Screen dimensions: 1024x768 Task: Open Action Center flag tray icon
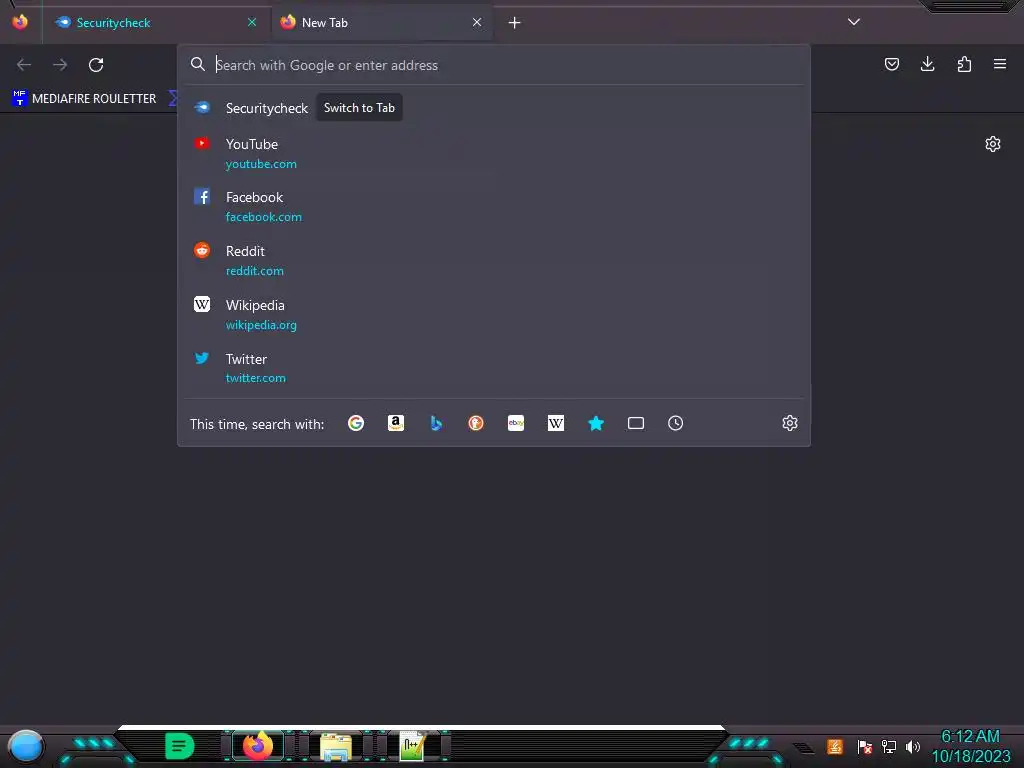point(865,746)
